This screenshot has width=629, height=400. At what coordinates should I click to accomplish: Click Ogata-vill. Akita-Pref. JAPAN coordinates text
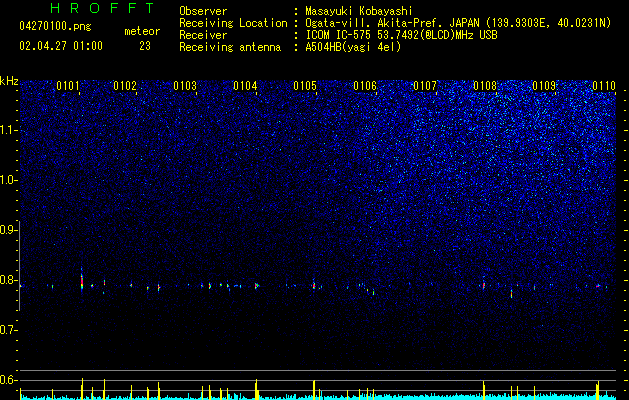coord(458,23)
